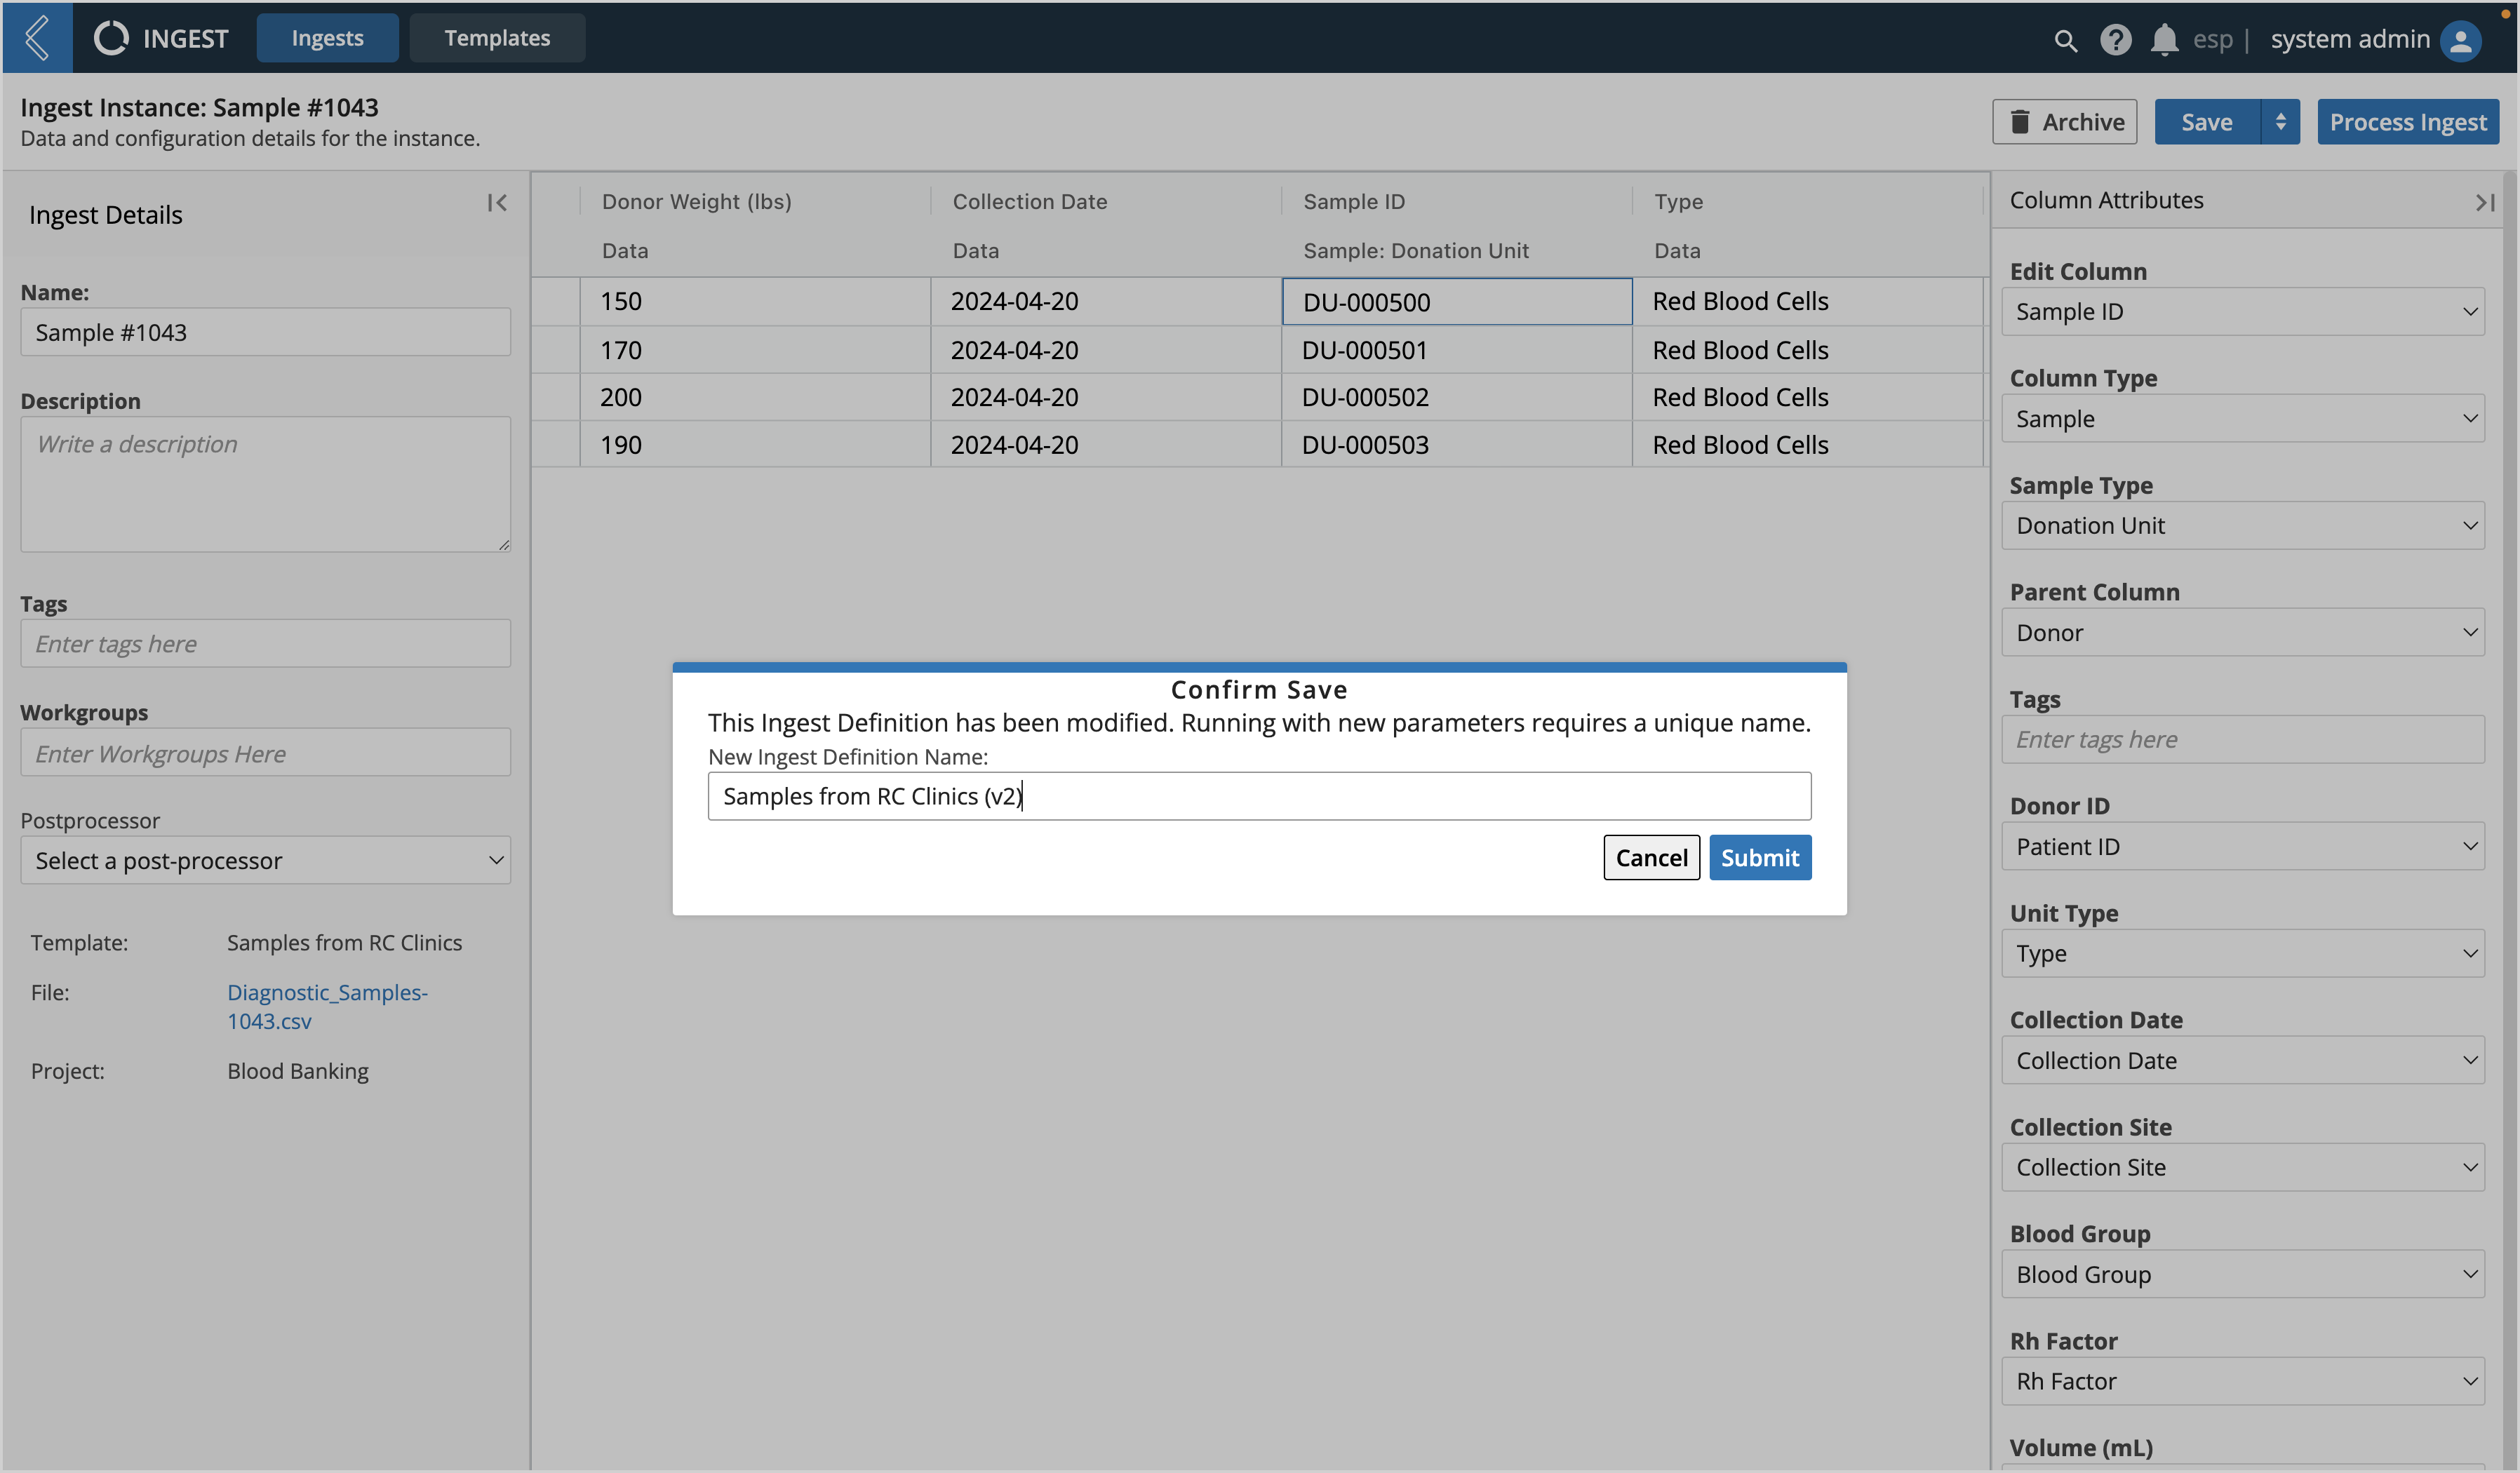Screen dimensions: 2520x1473
Task: Click the donor weight cell 170
Action: [x=755, y=350]
